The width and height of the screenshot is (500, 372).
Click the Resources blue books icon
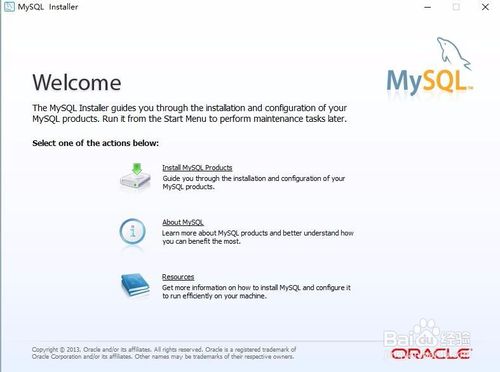click(x=135, y=285)
